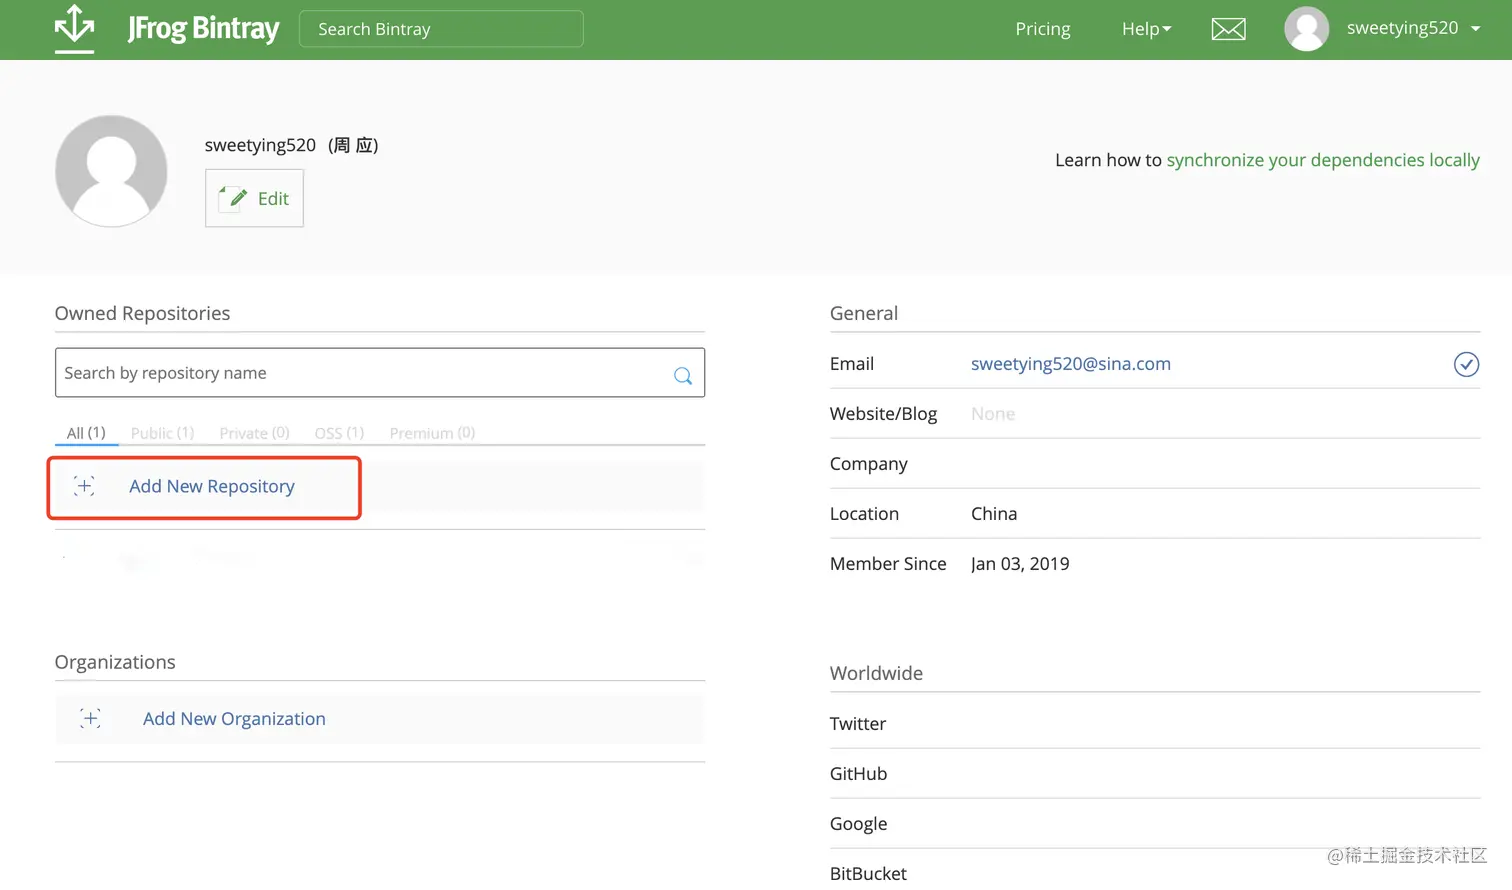The width and height of the screenshot is (1512, 890).
Task: Click the plus icon beside Add New Repository
Action: tap(84, 486)
